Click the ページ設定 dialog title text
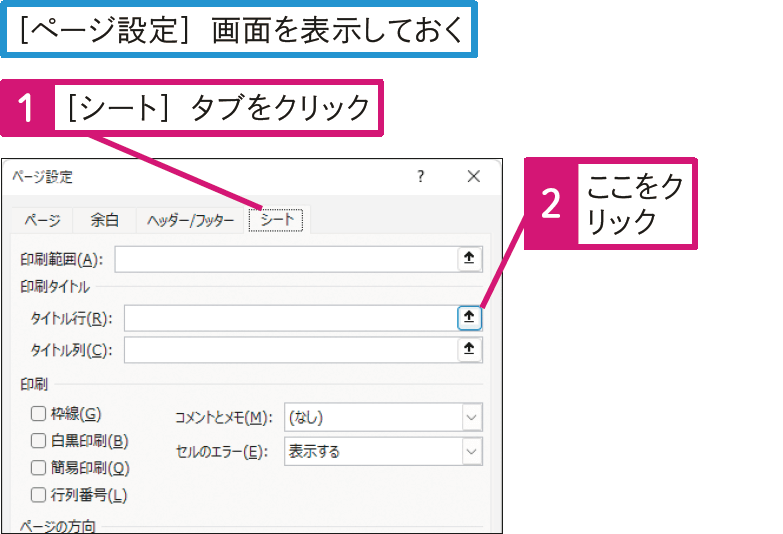 coord(42,177)
